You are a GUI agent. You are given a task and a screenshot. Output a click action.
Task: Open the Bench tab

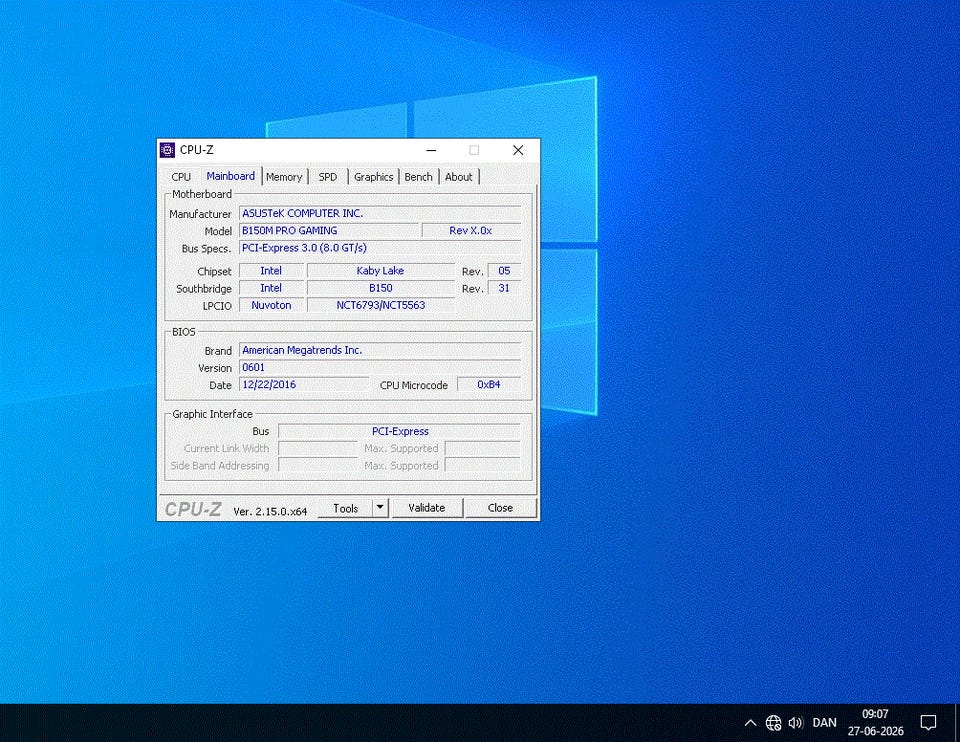coord(419,177)
